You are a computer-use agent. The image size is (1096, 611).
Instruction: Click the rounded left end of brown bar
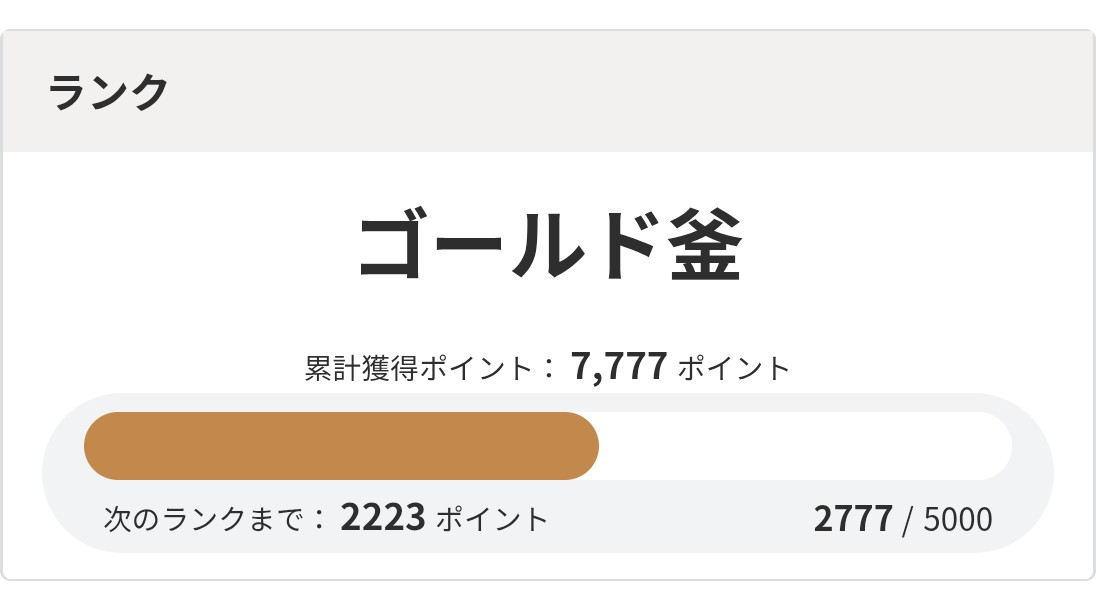(x=98, y=446)
